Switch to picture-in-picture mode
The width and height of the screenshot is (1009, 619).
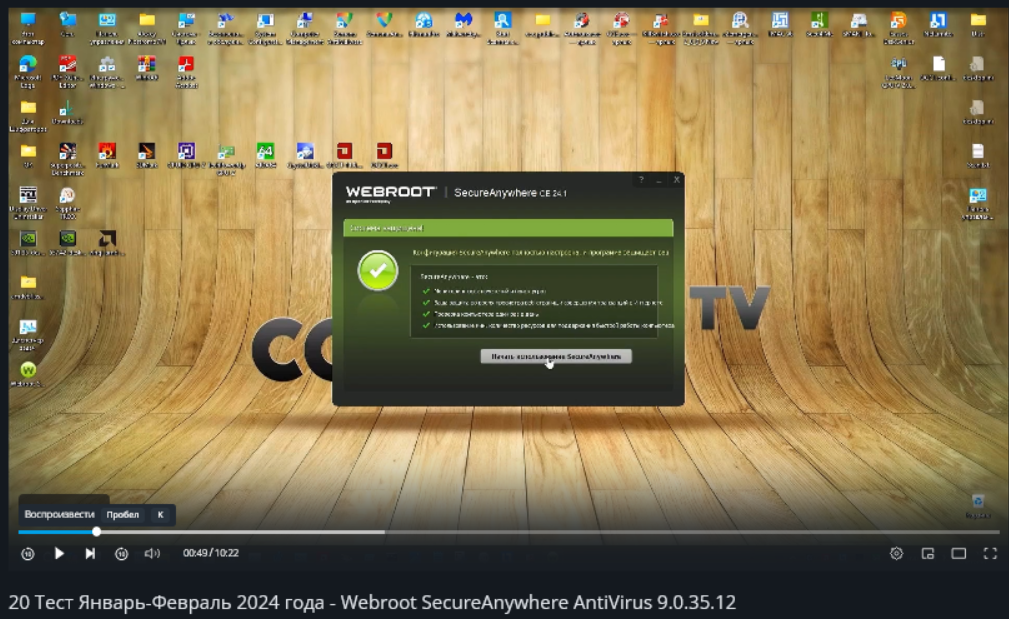[928, 553]
